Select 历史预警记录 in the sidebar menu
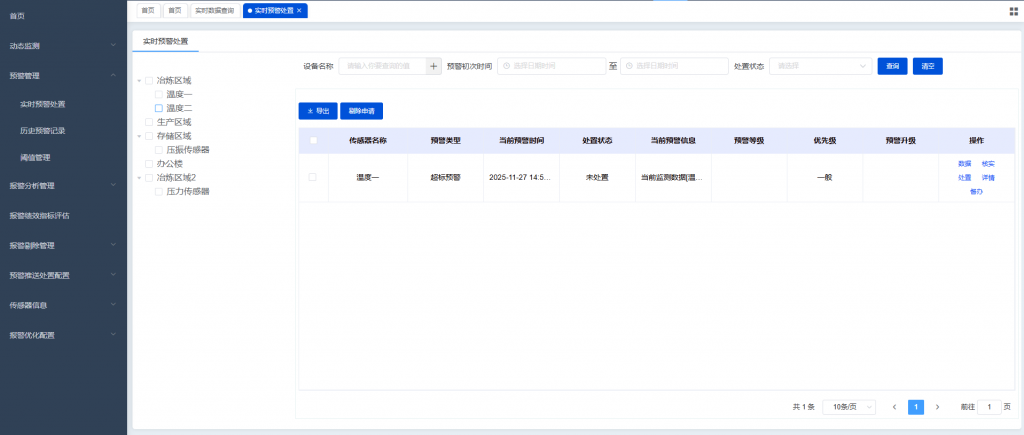 coord(43,130)
